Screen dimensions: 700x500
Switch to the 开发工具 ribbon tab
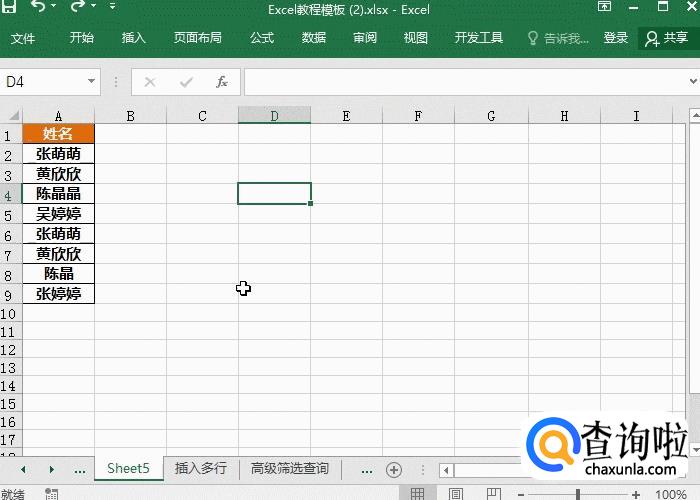[479, 38]
